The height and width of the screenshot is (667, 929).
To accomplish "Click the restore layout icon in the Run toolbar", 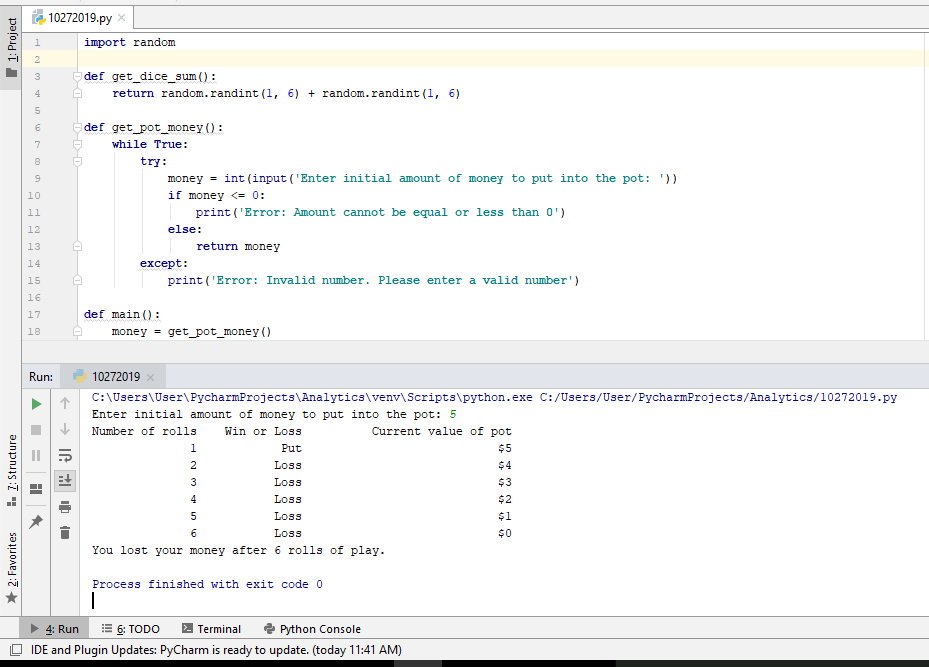I will click(x=36, y=489).
